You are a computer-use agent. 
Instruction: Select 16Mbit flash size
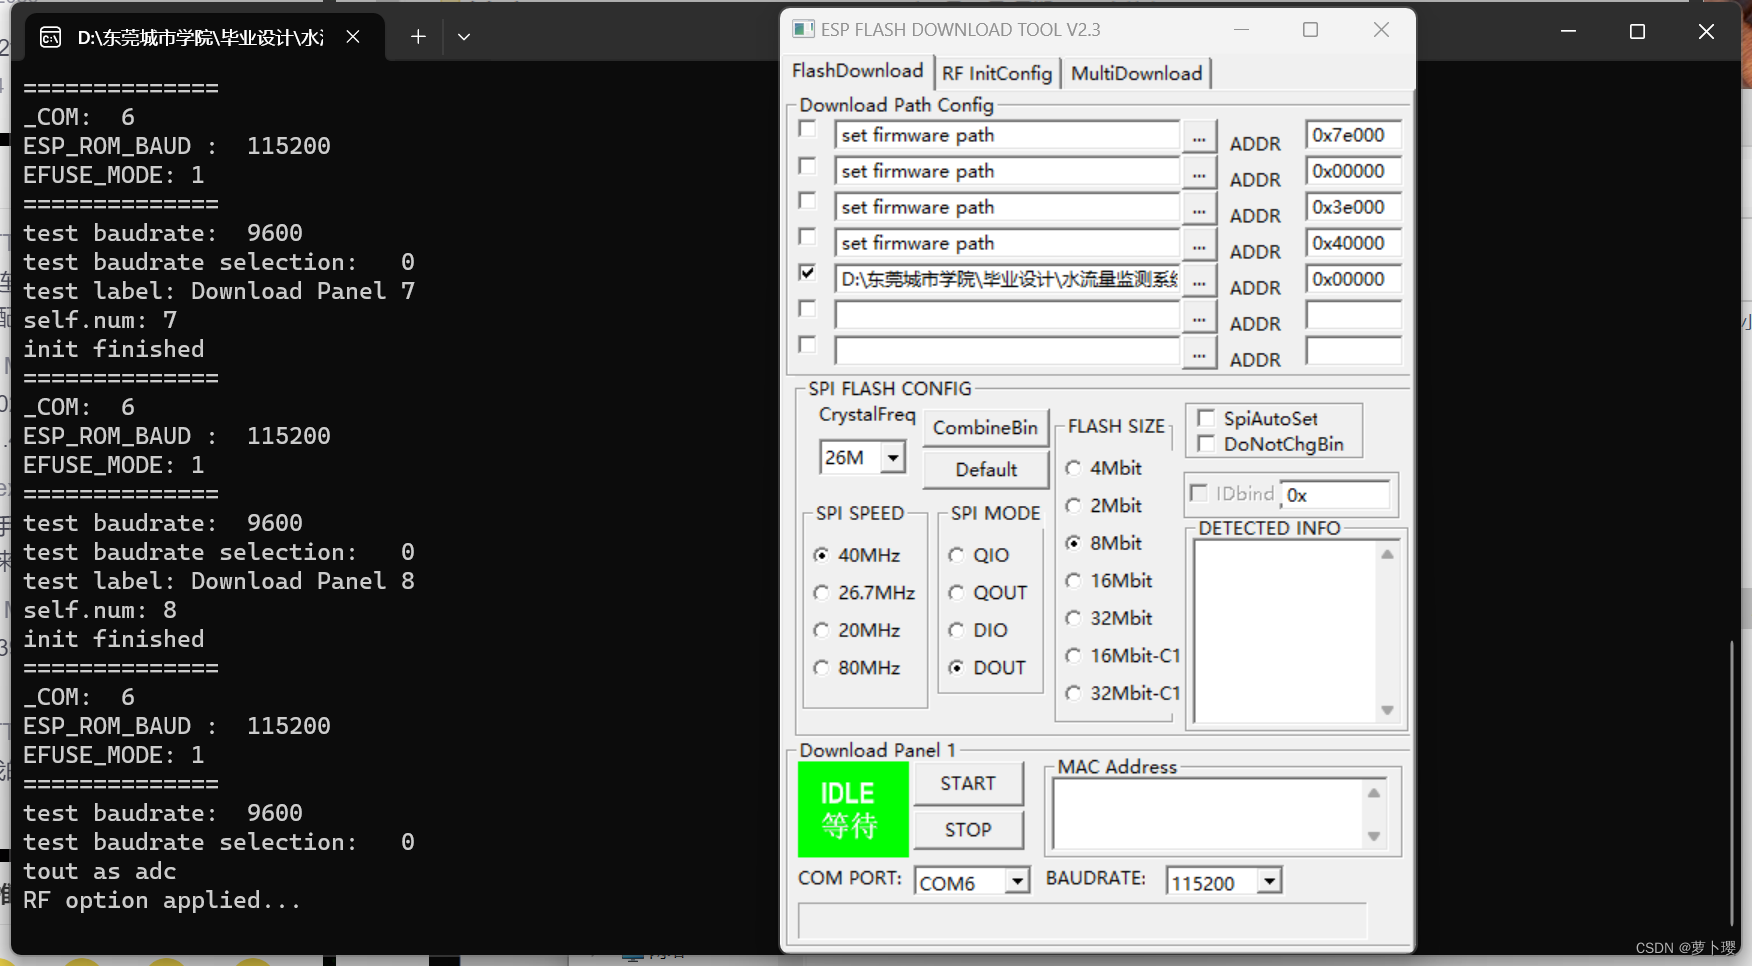pyautogui.click(x=1073, y=580)
